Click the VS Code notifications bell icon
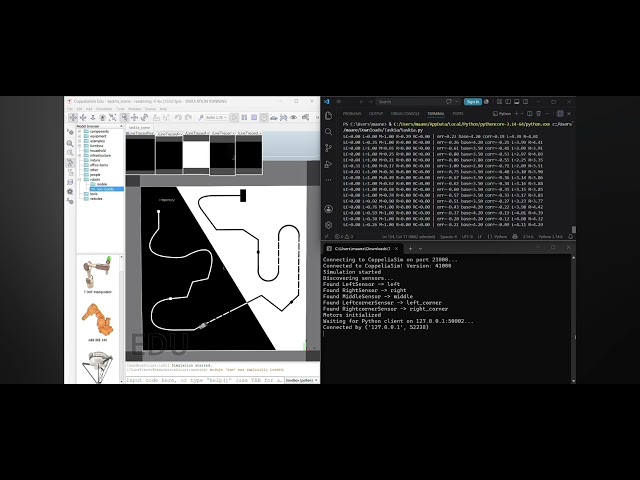Image resolution: width=640 pixels, height=480 pixels. [570, 236]
